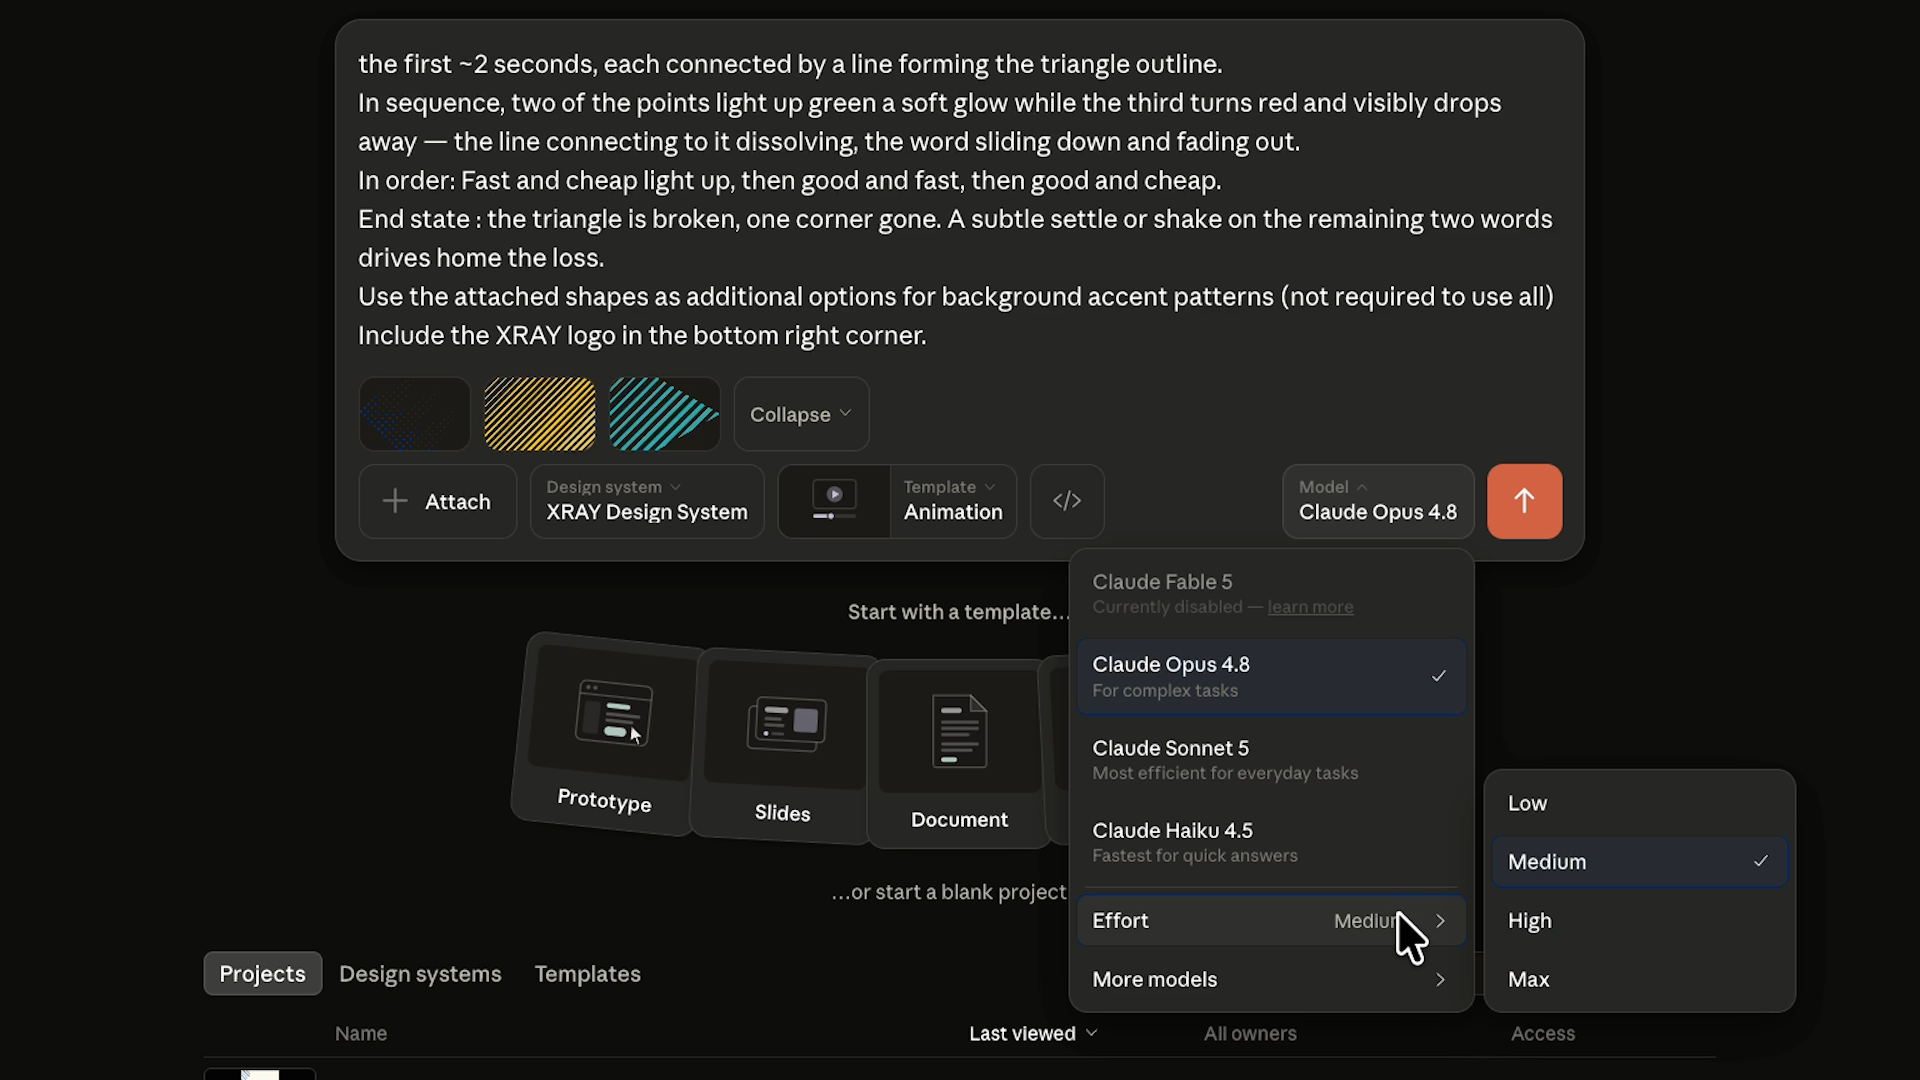
Task: Open the dark dotted pattern attachment
Action: (415, 414)
